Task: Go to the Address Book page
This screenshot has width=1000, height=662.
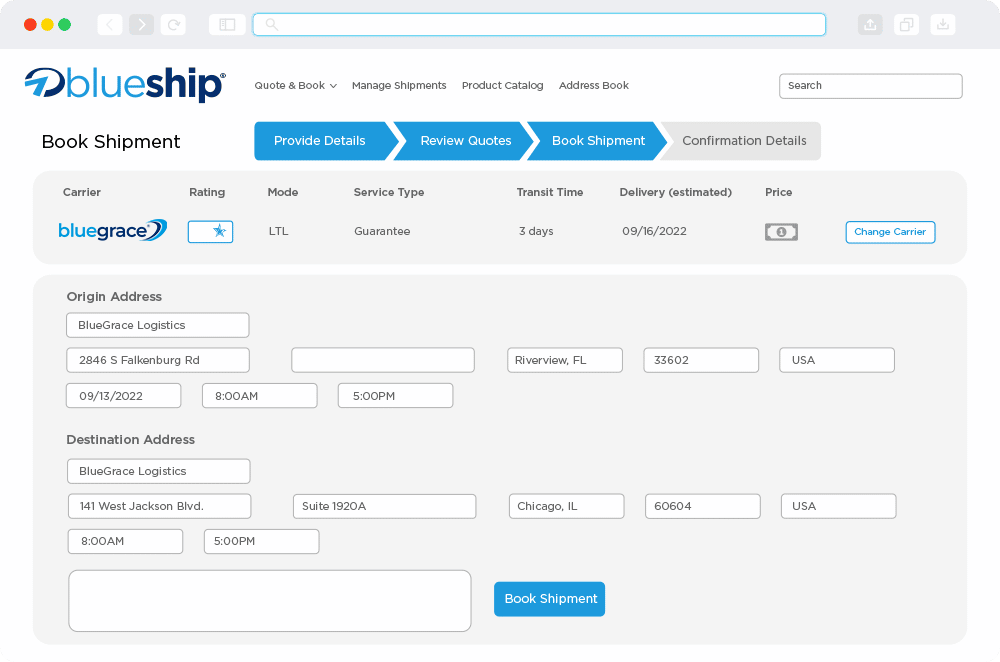Action: click(594, 86)
